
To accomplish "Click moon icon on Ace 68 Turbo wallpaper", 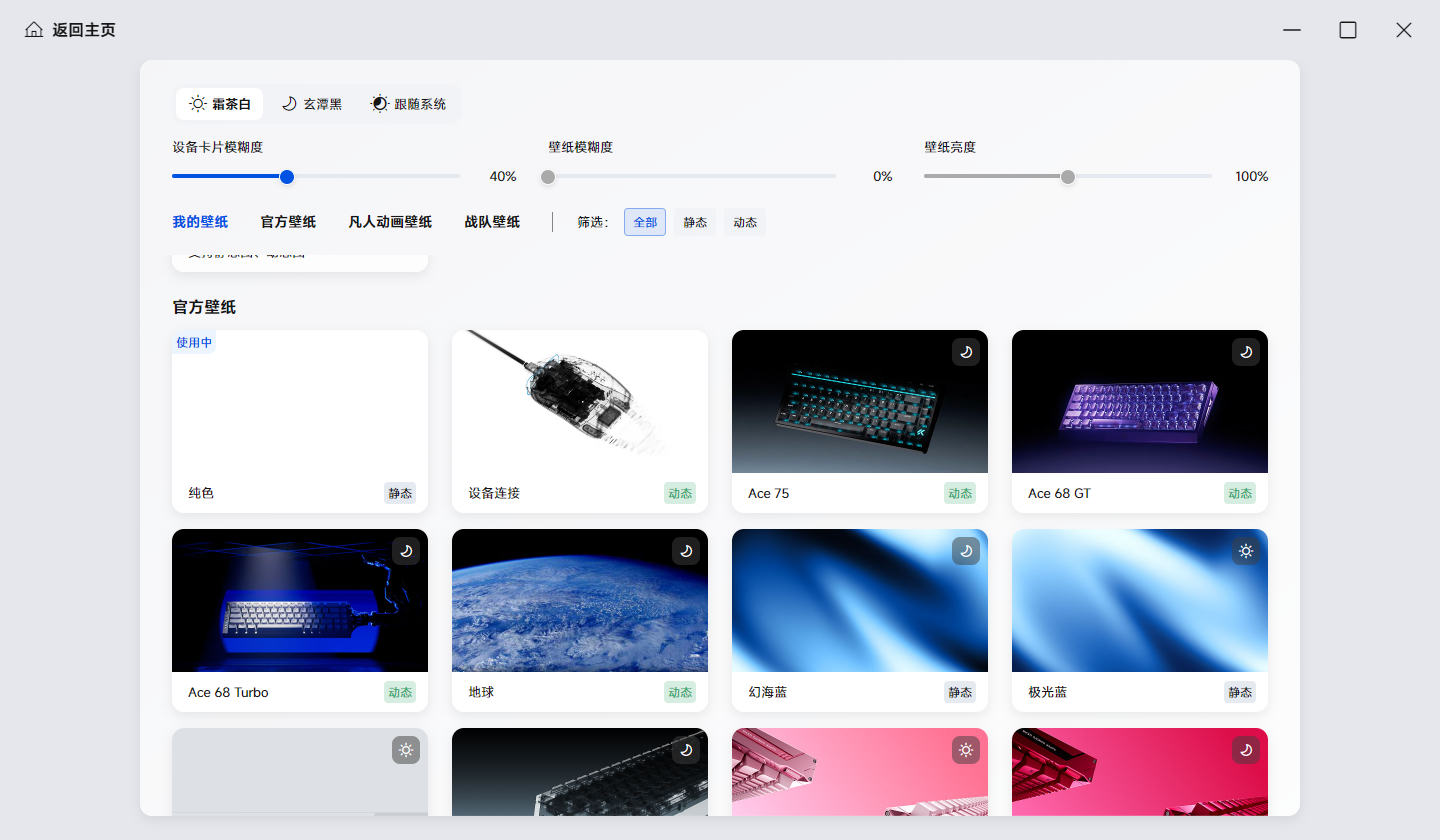I will 406,551.
